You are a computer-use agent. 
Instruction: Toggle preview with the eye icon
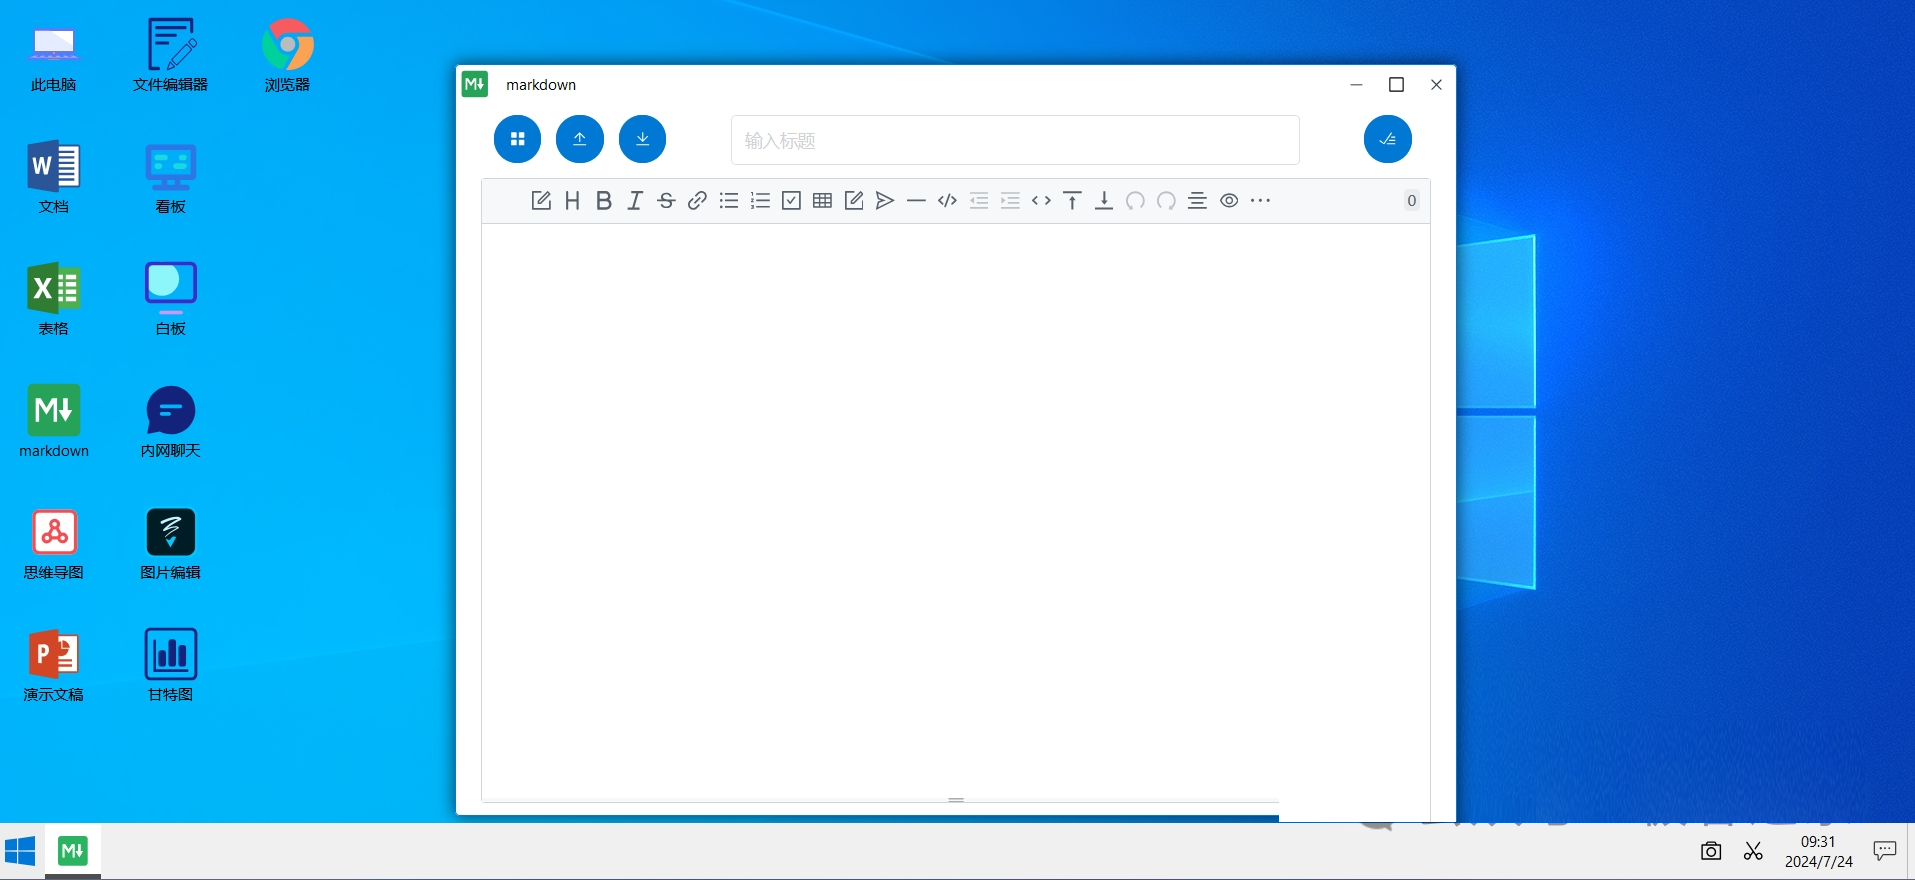point(1229,201)
